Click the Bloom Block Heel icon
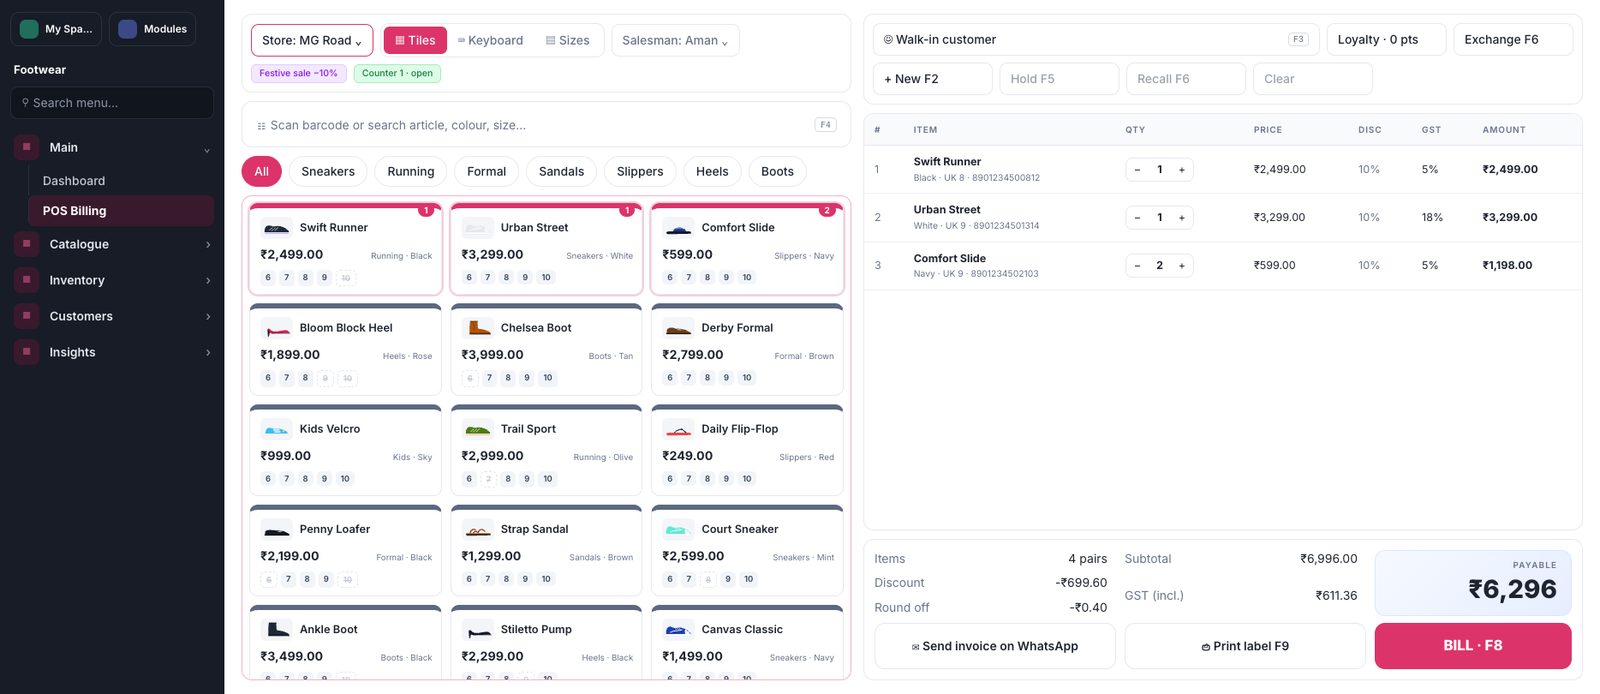Image resolution: width=1600 pixels, height=694 pixels. tap(276, 328)
